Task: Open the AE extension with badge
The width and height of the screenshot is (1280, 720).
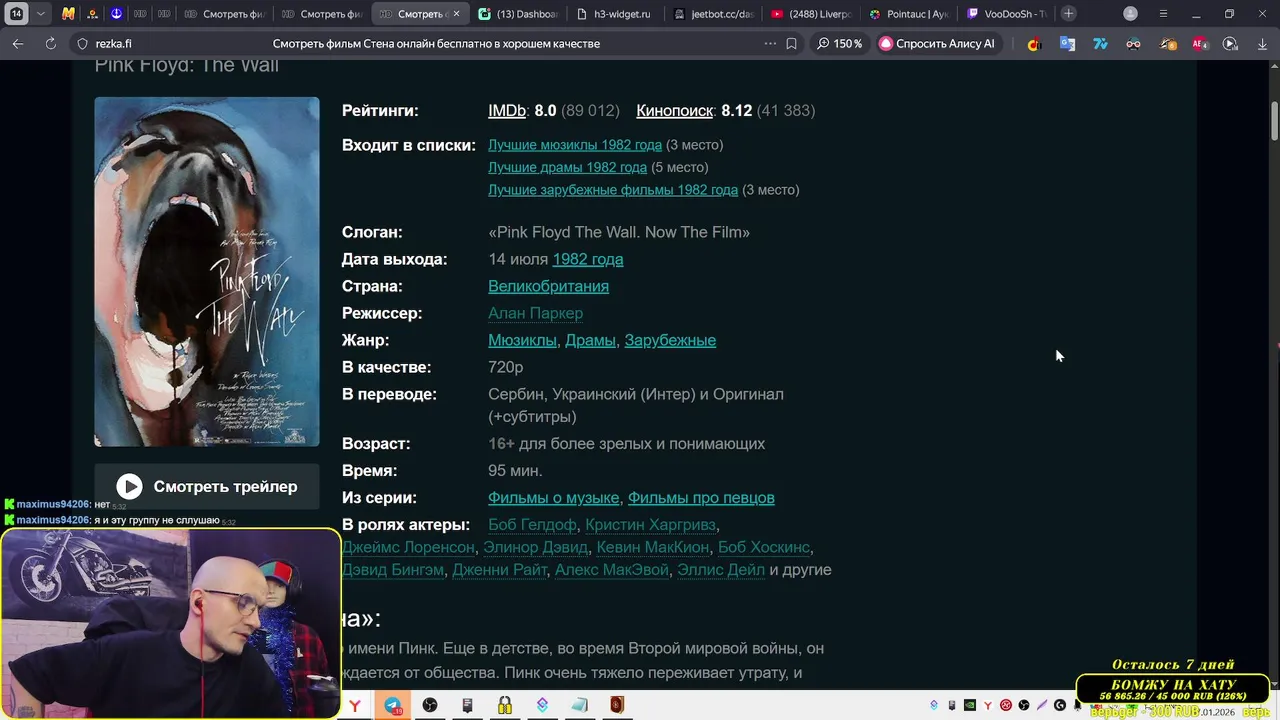Action: [x=1200, y=44]
